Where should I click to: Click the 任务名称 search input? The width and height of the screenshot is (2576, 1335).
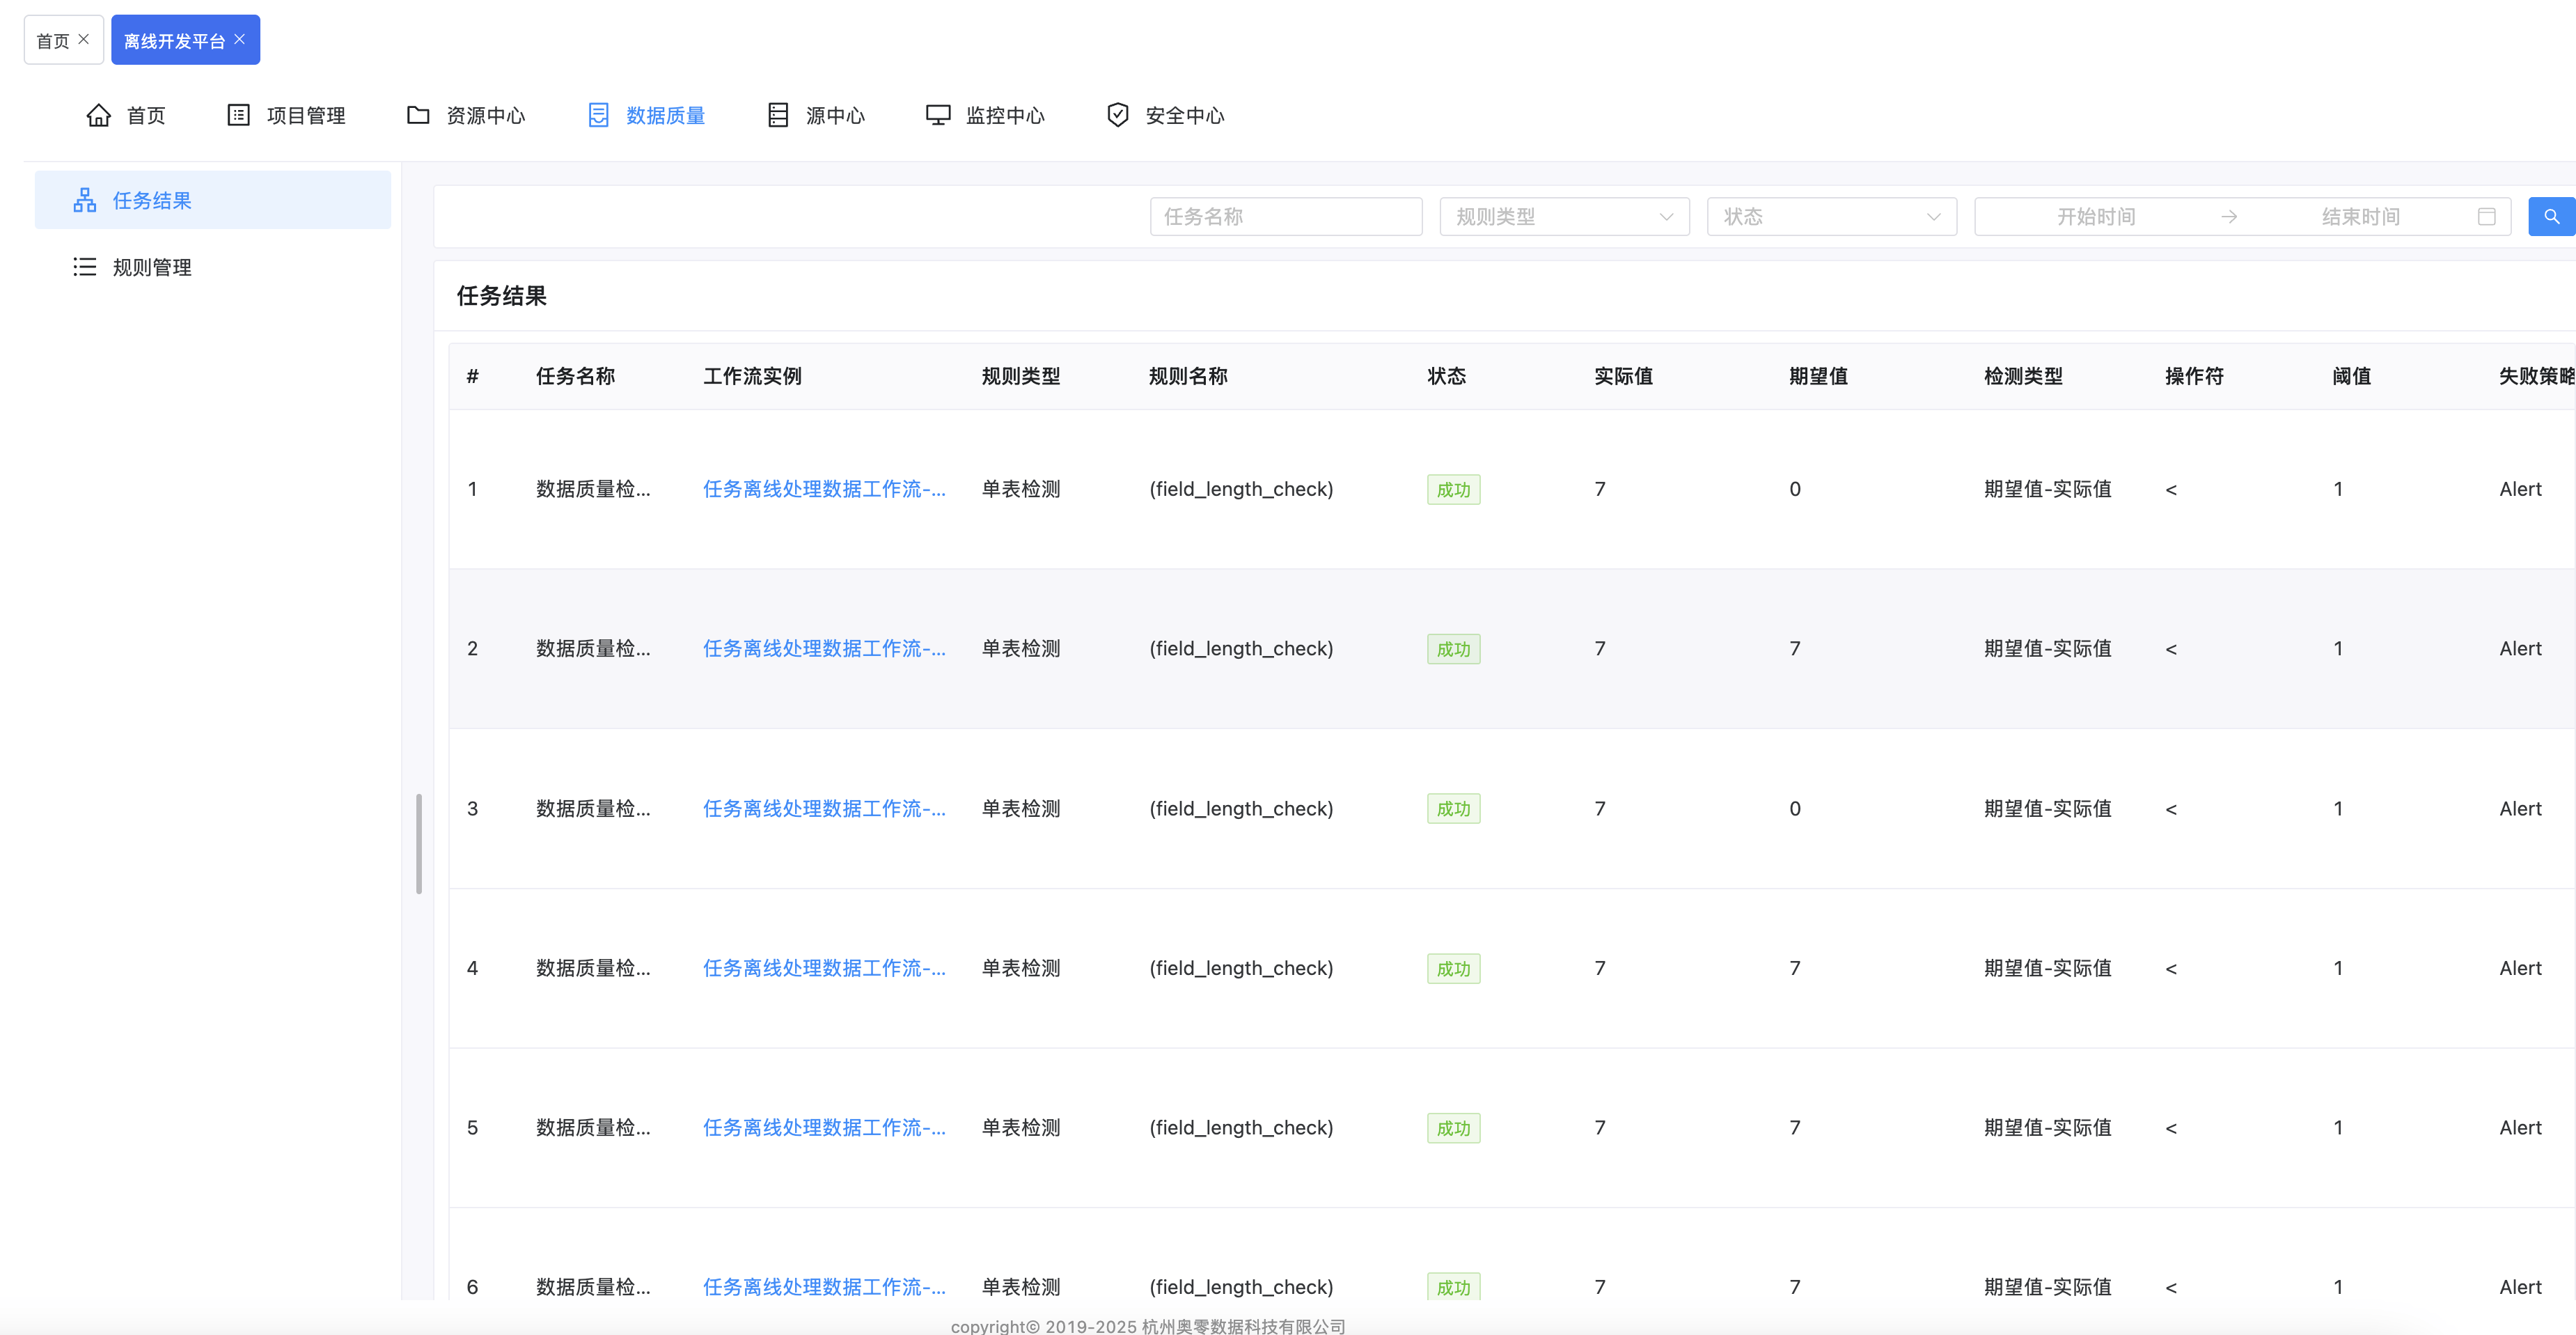coord(1285,217)
